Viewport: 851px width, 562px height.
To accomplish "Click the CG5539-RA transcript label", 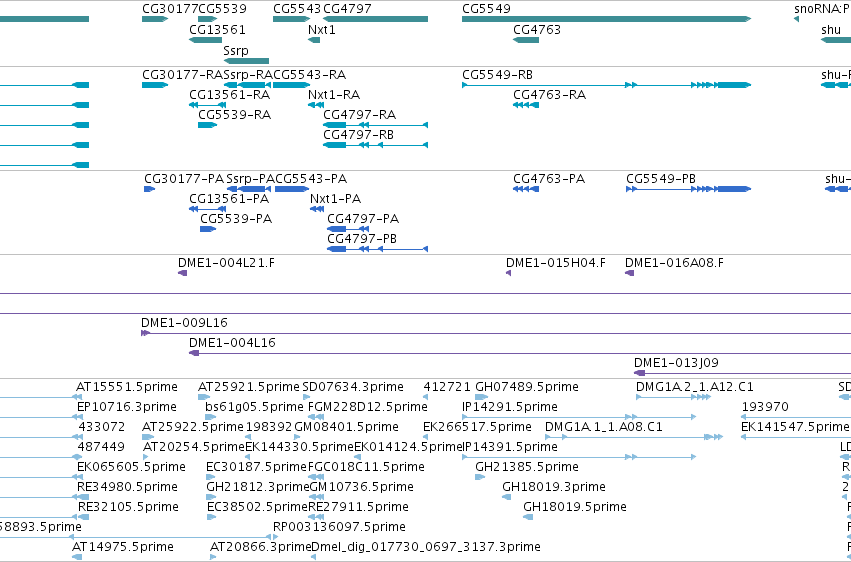I will coord(234,114).
